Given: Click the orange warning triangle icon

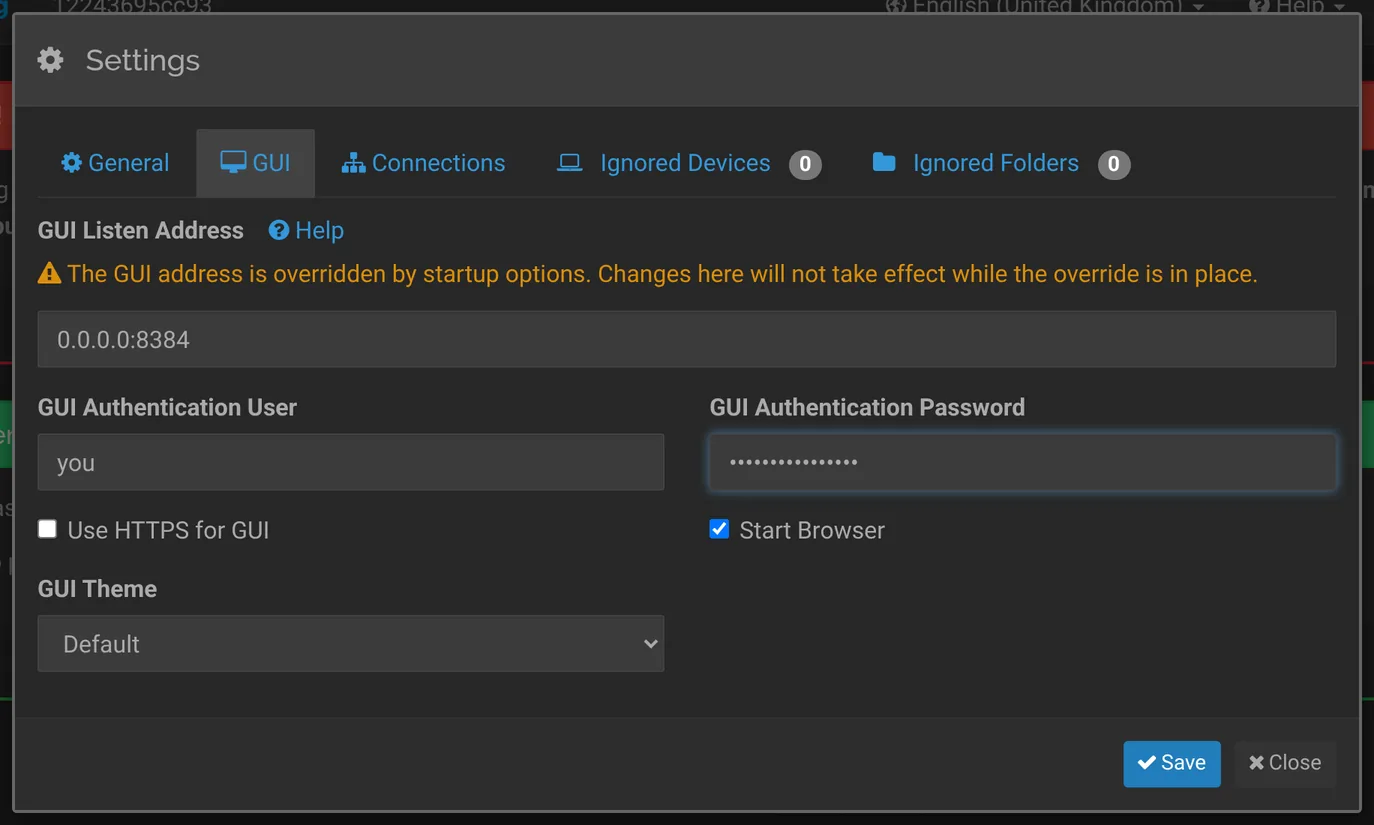Looking at the screenshot, I should (x=49, y=273).
